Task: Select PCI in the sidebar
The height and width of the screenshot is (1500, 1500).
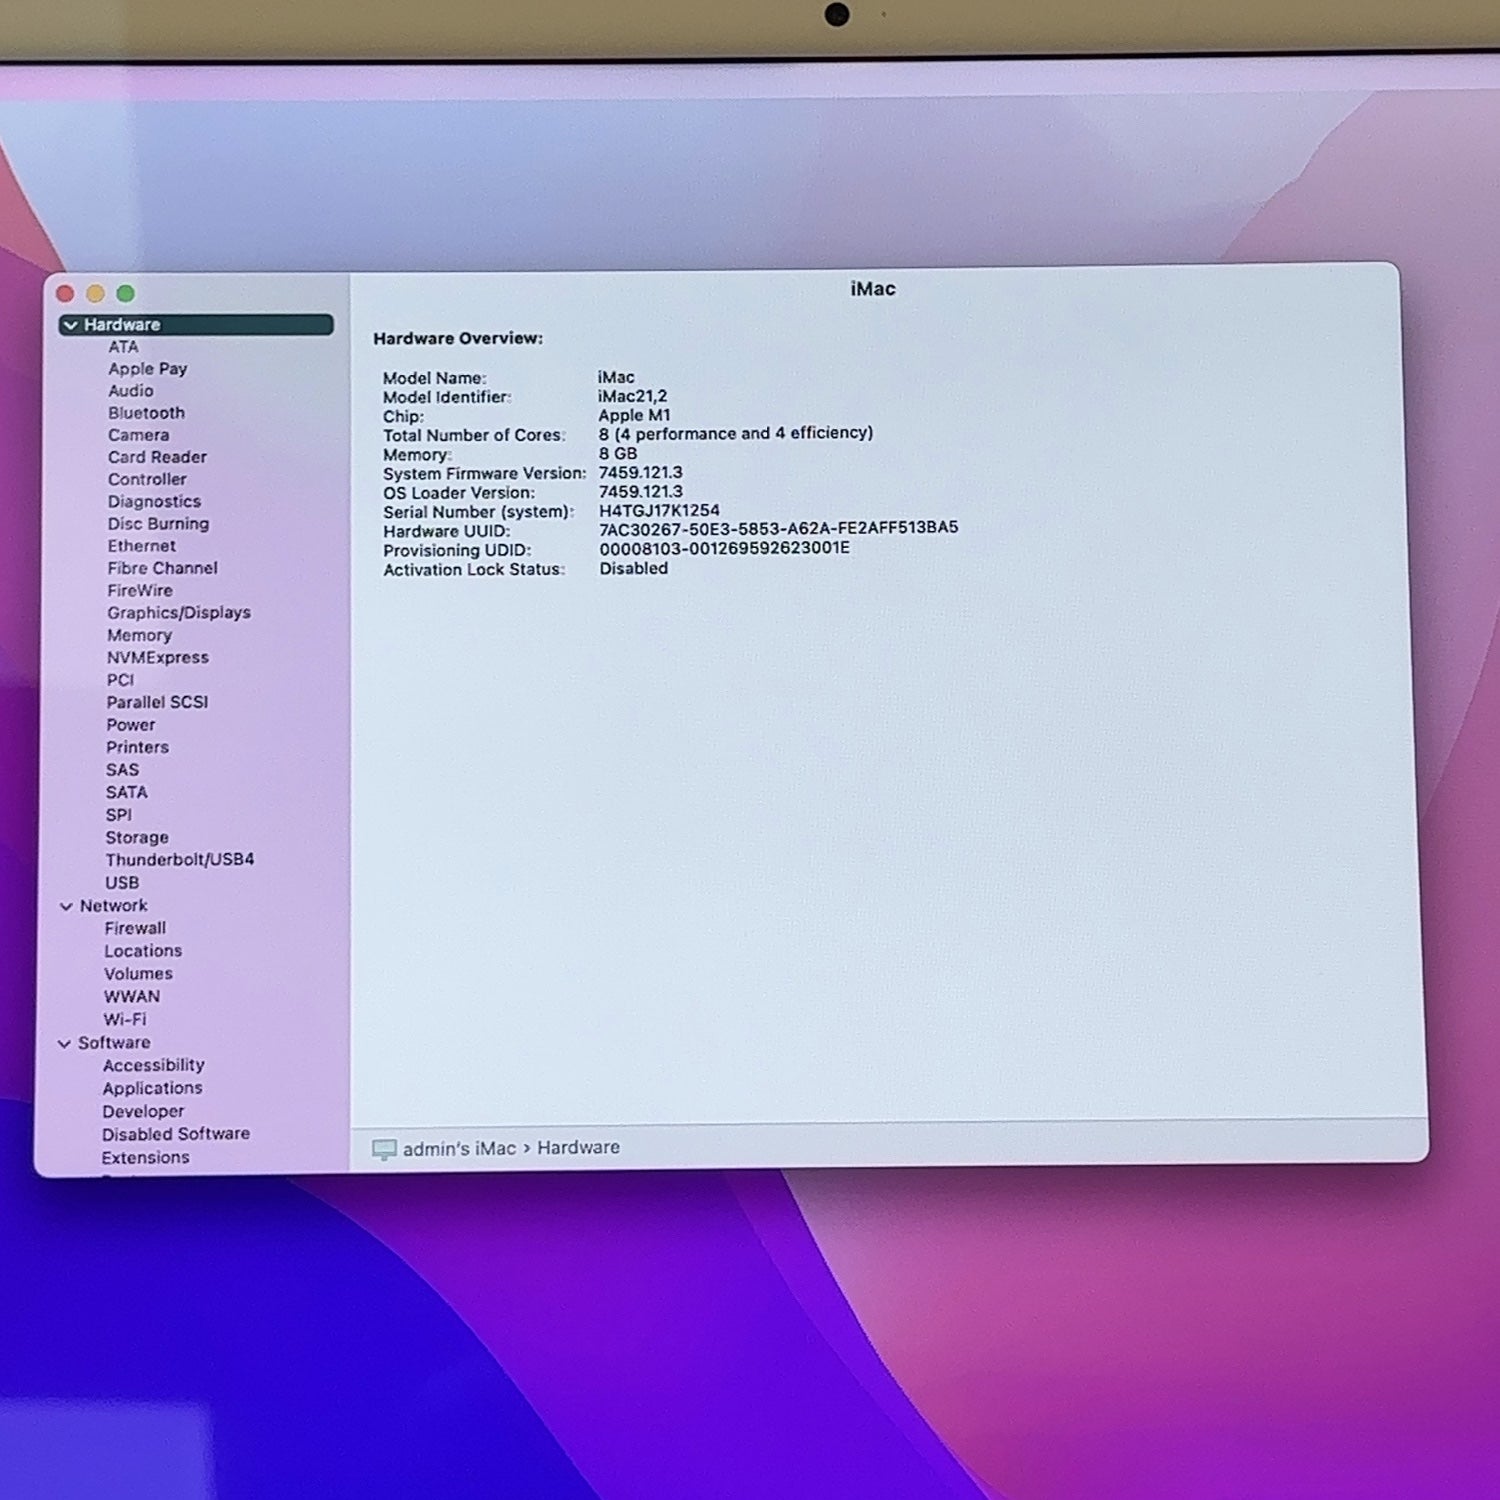Action: [x=120, y=680]
